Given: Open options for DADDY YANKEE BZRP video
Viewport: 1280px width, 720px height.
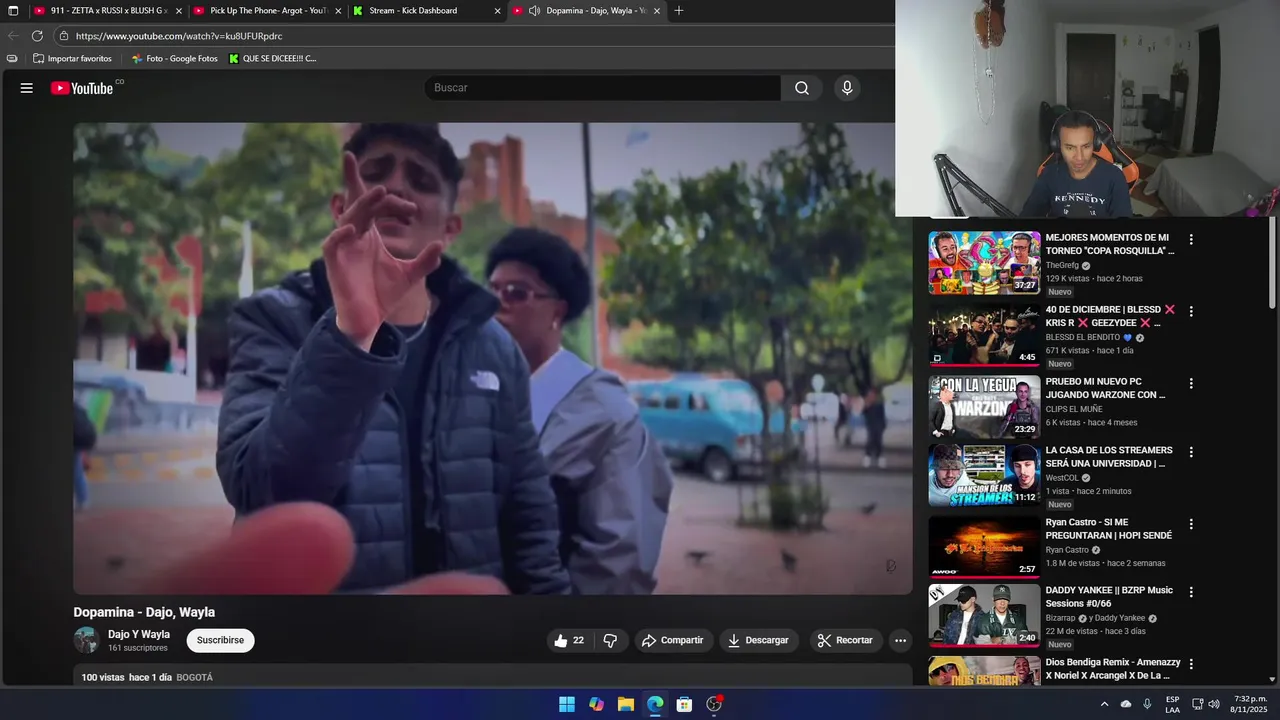Looking at the screenshot, I should point(1190,592).
